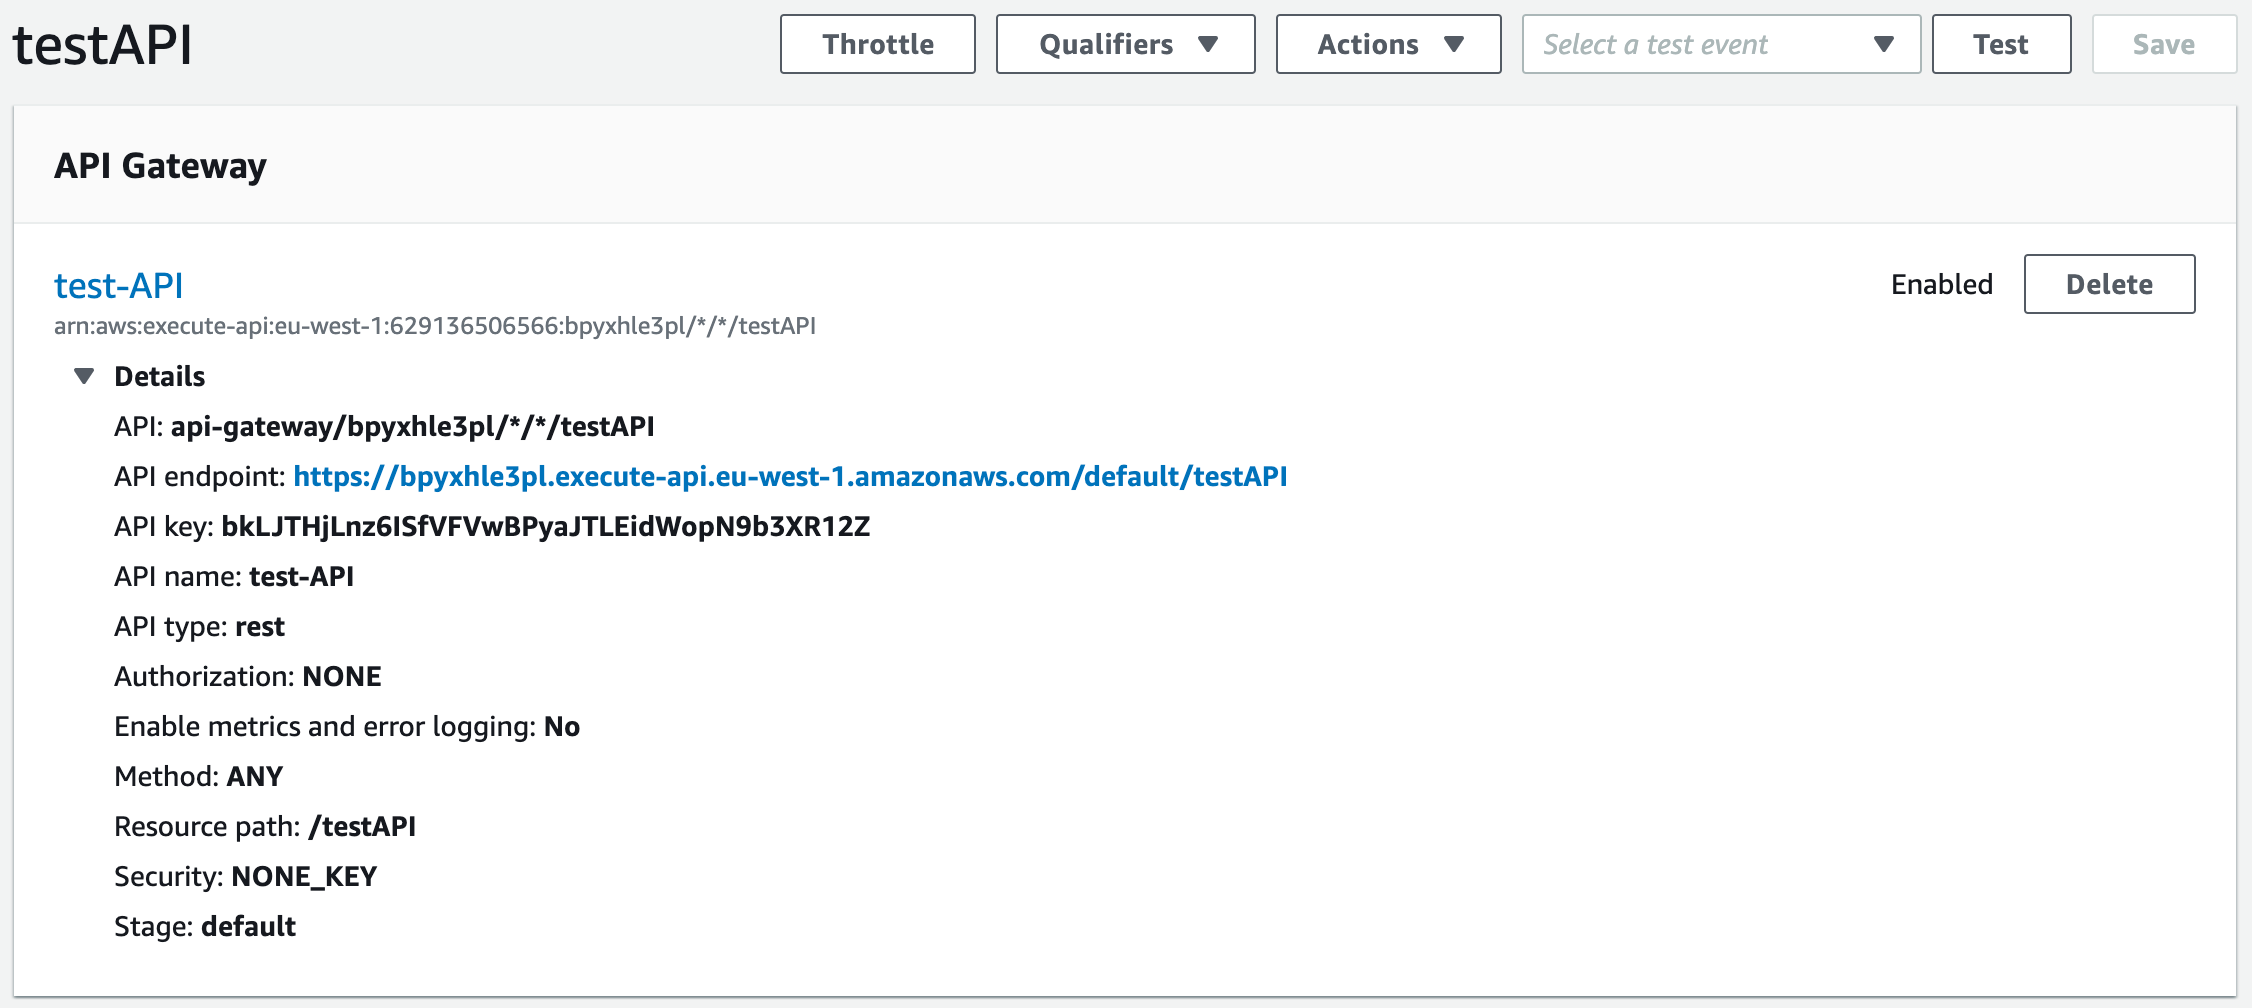Expand the Actions menu

1387,44
